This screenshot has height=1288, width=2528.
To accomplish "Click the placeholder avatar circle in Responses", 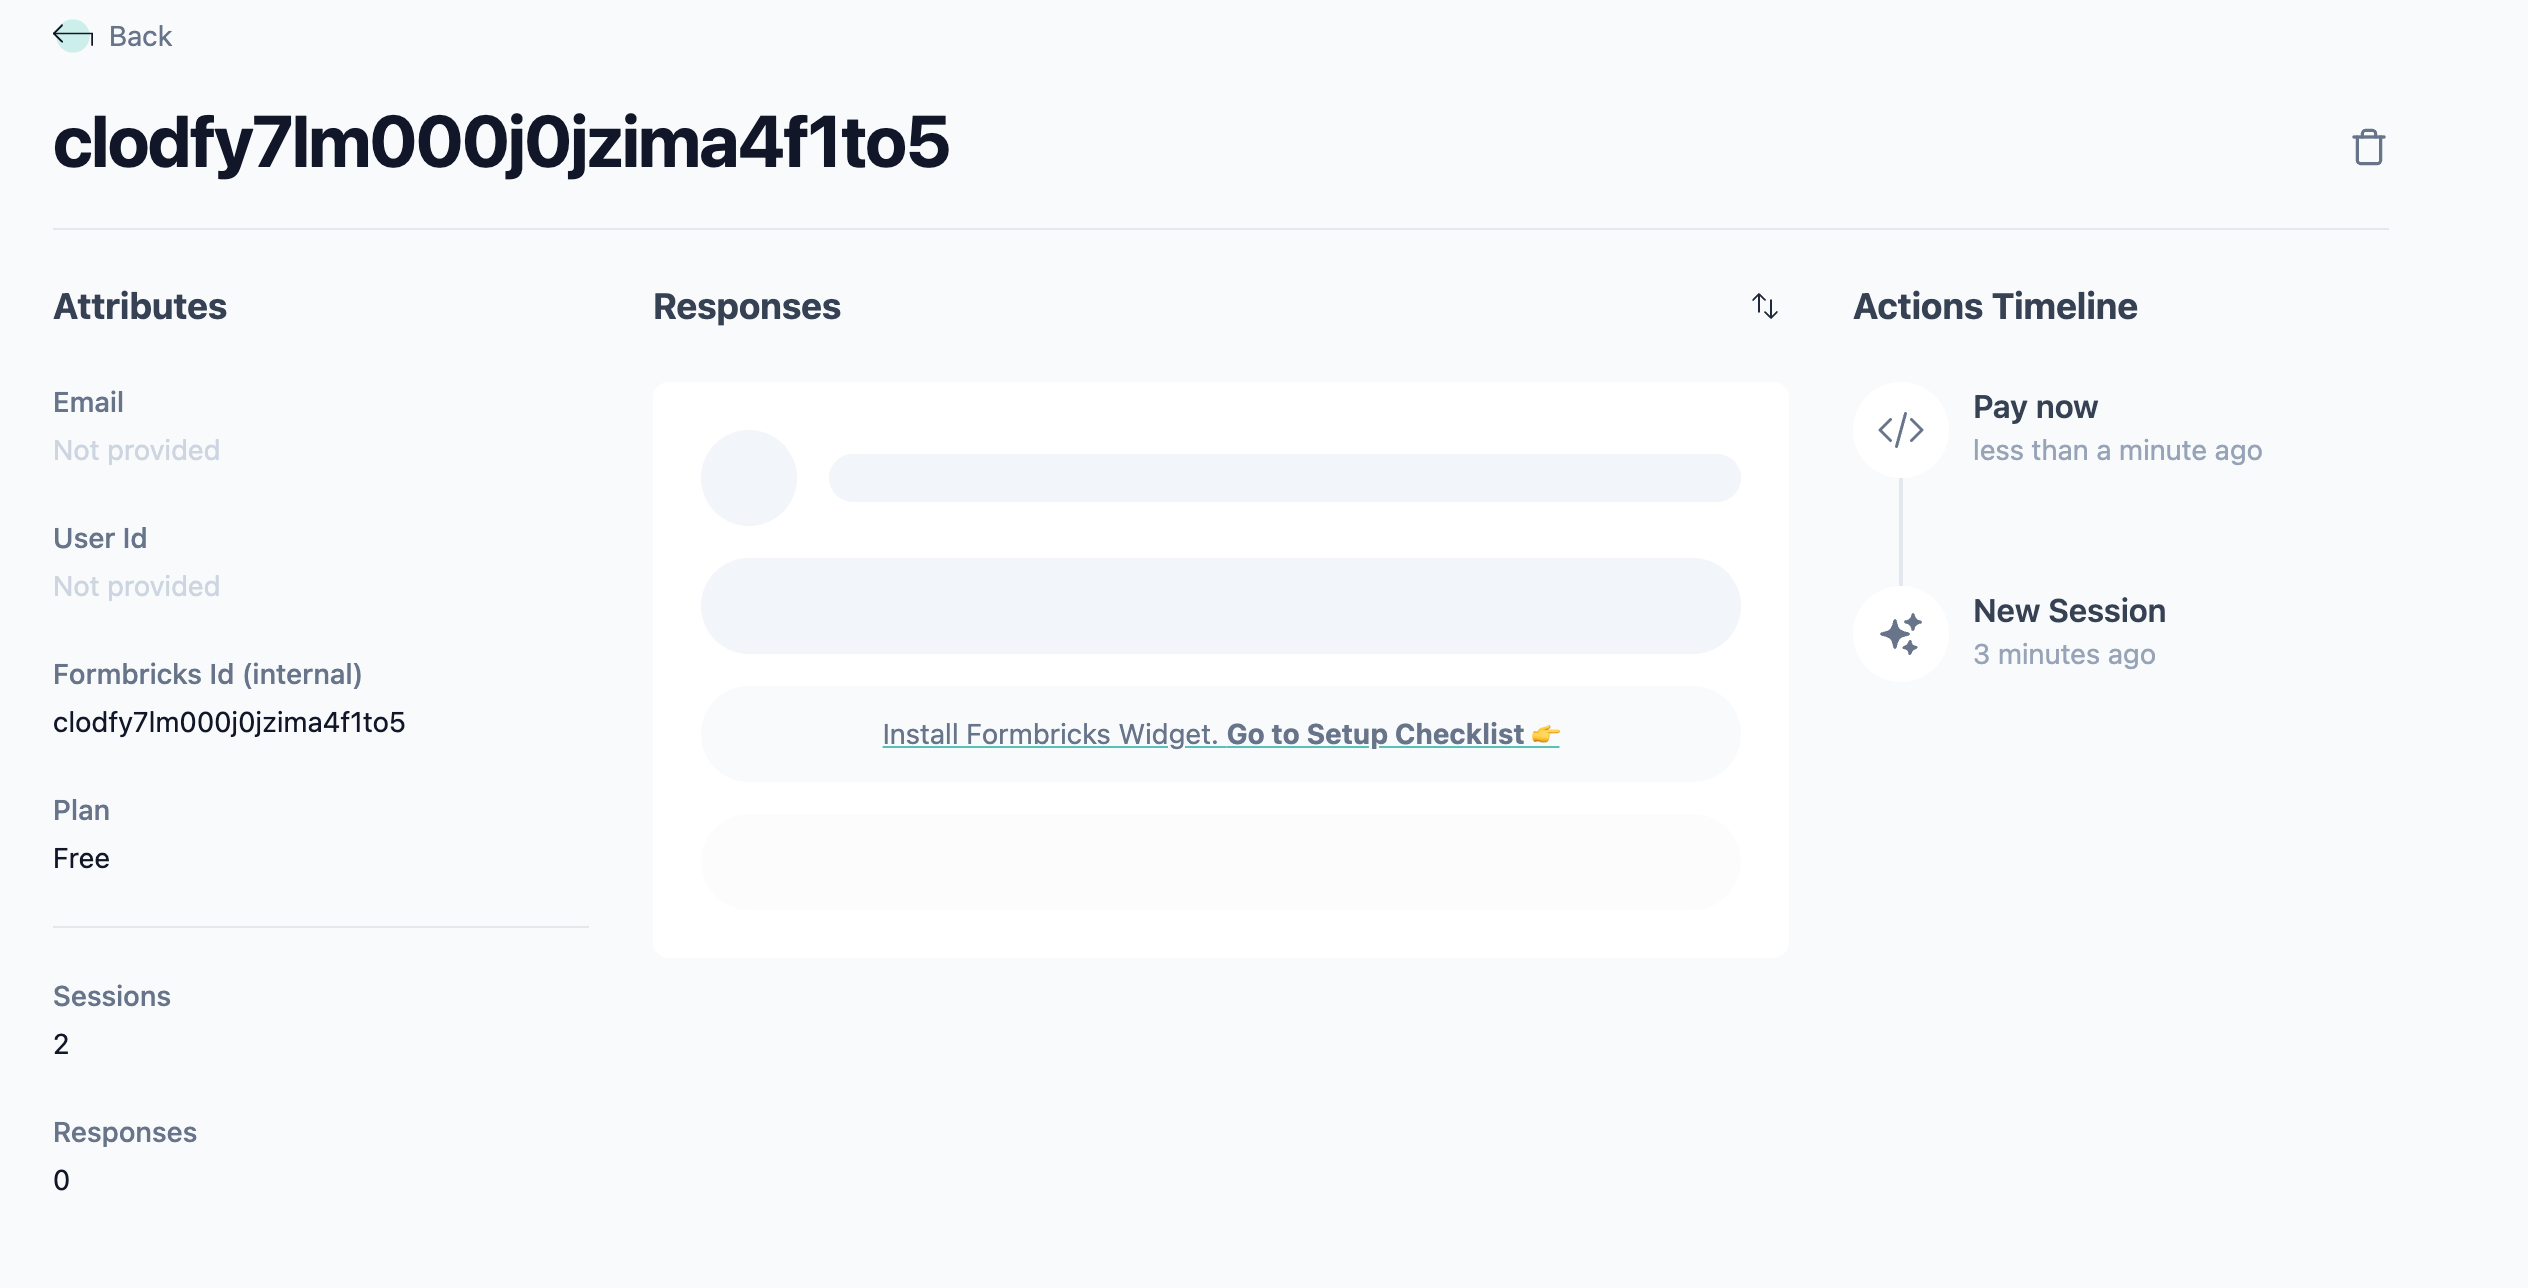I will point(748,478).
